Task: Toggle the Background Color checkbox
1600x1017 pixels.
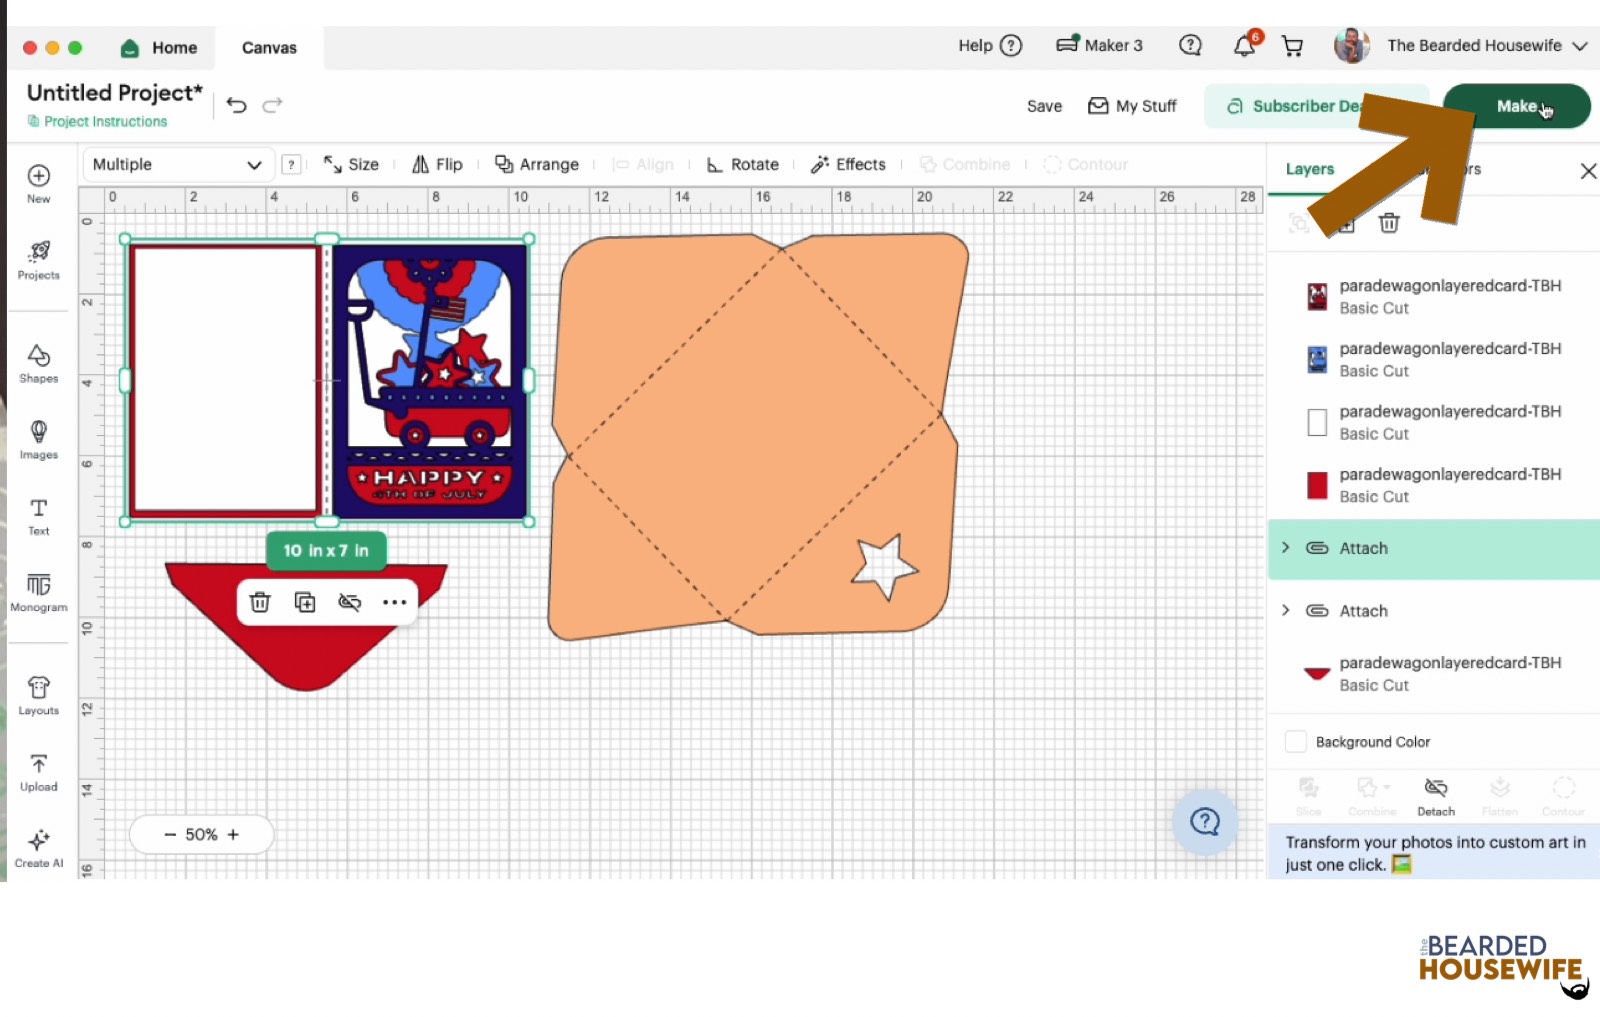Action: (x=1296, y=742)
